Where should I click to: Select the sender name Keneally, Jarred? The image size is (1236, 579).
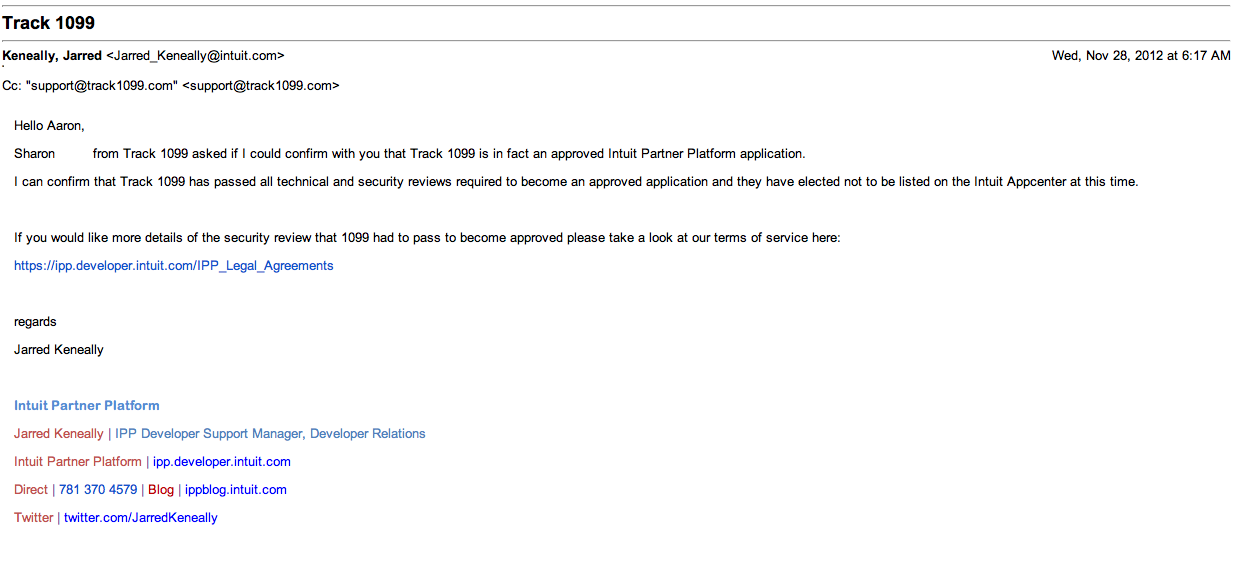pos(52,56)
